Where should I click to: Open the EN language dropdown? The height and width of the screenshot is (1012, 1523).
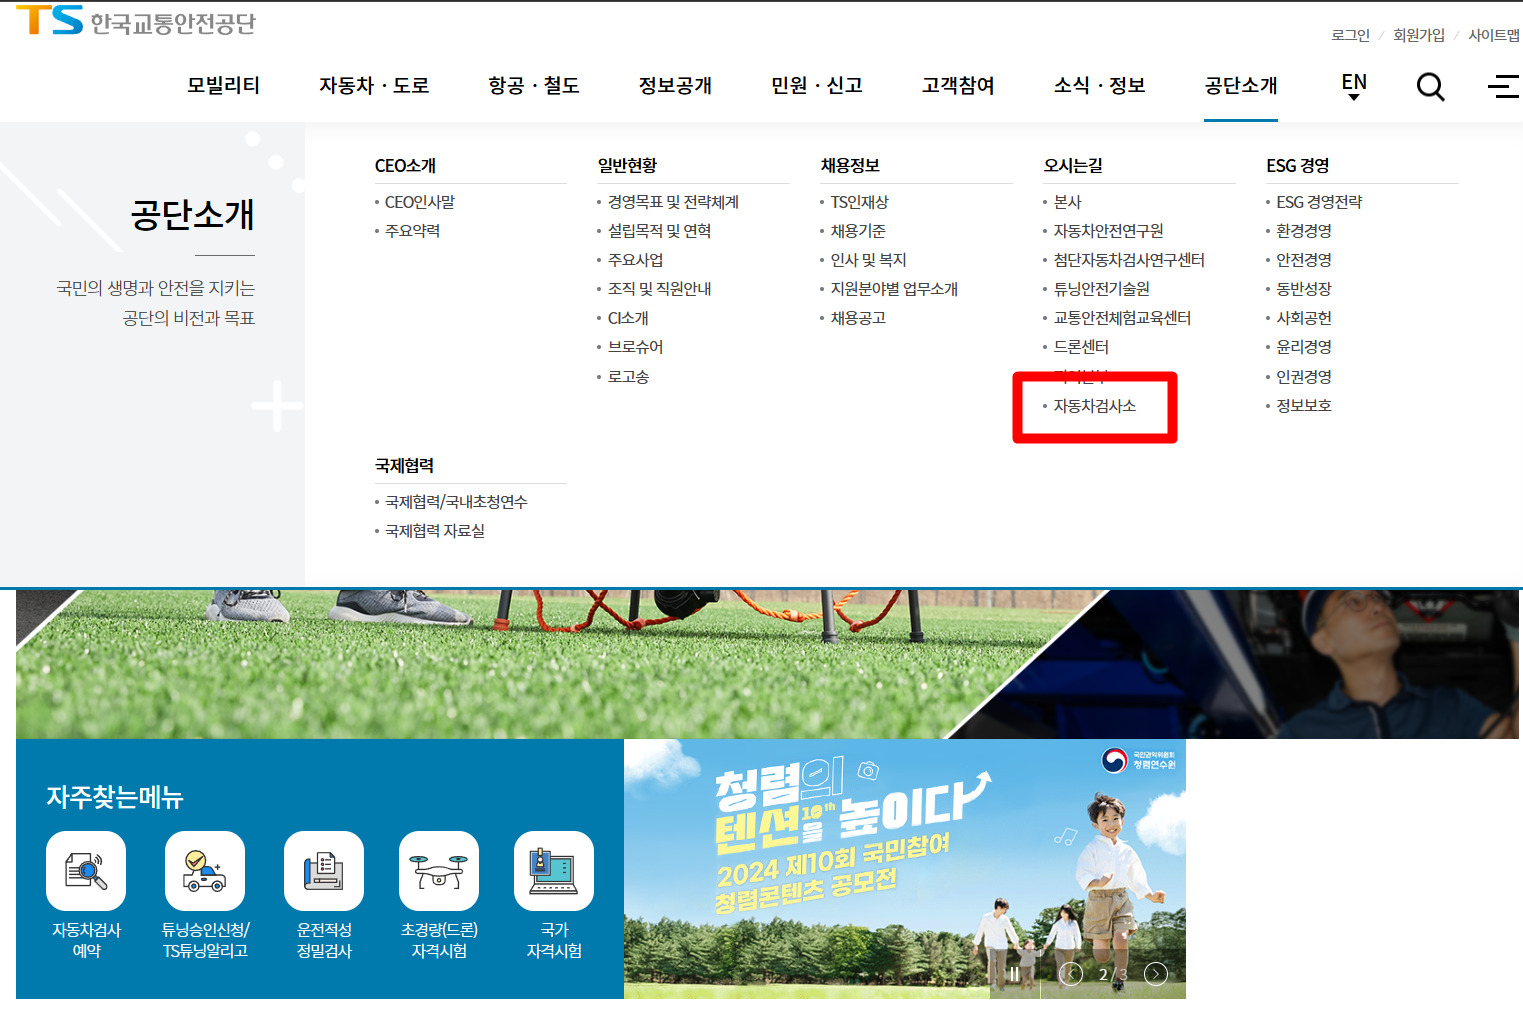1352,87
